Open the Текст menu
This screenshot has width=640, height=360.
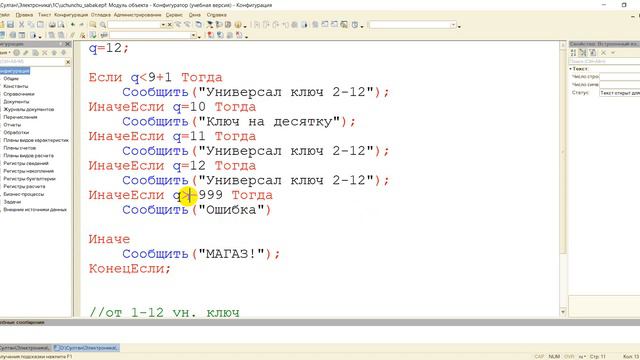coord(44,15)
